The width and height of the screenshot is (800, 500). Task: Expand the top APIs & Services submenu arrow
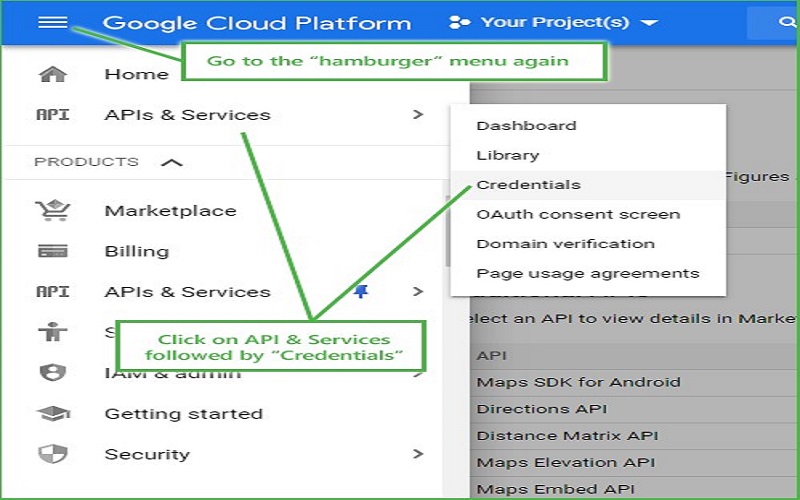418,114
